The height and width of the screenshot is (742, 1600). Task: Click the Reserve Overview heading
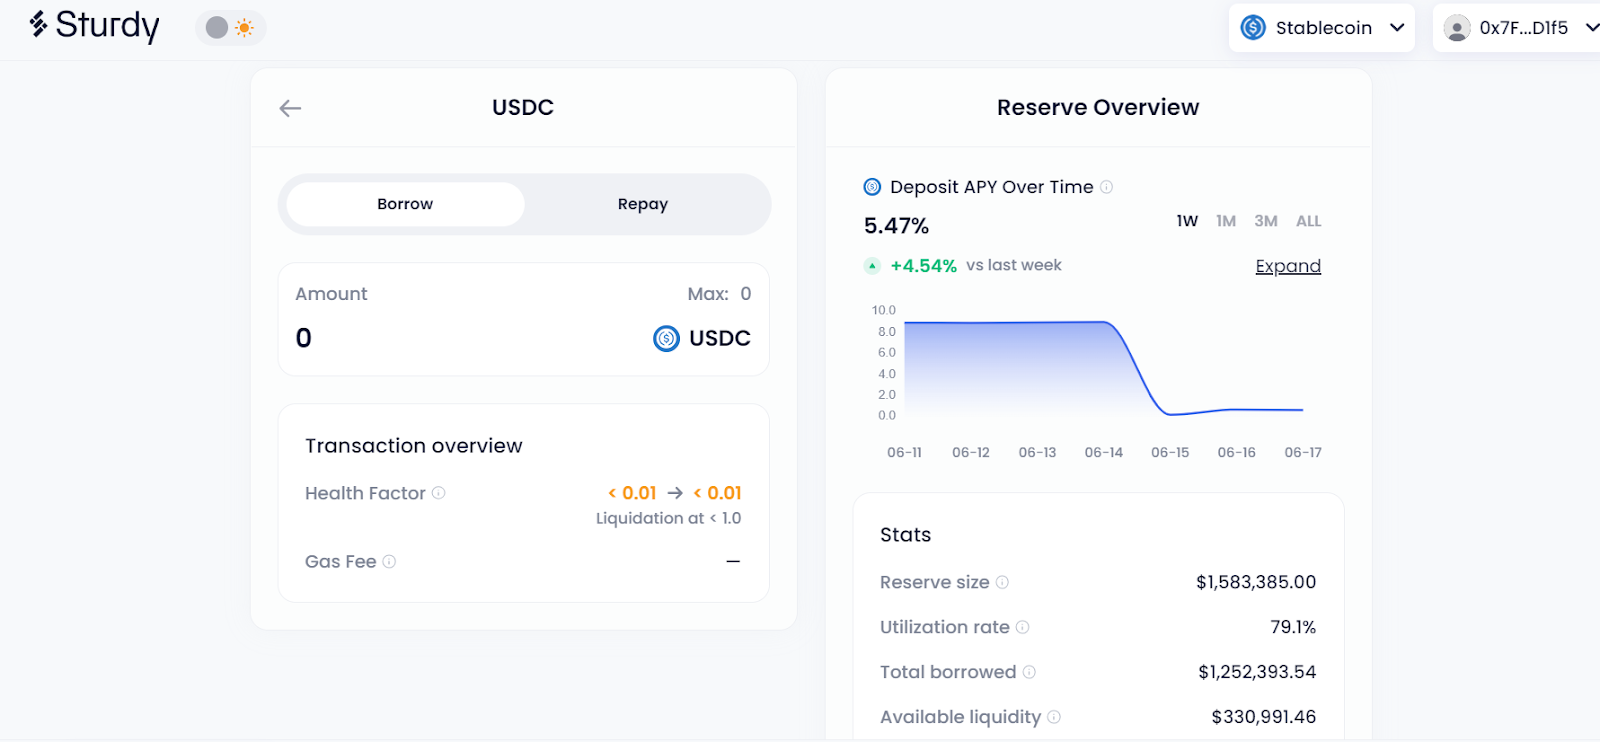pos(1098,108)
